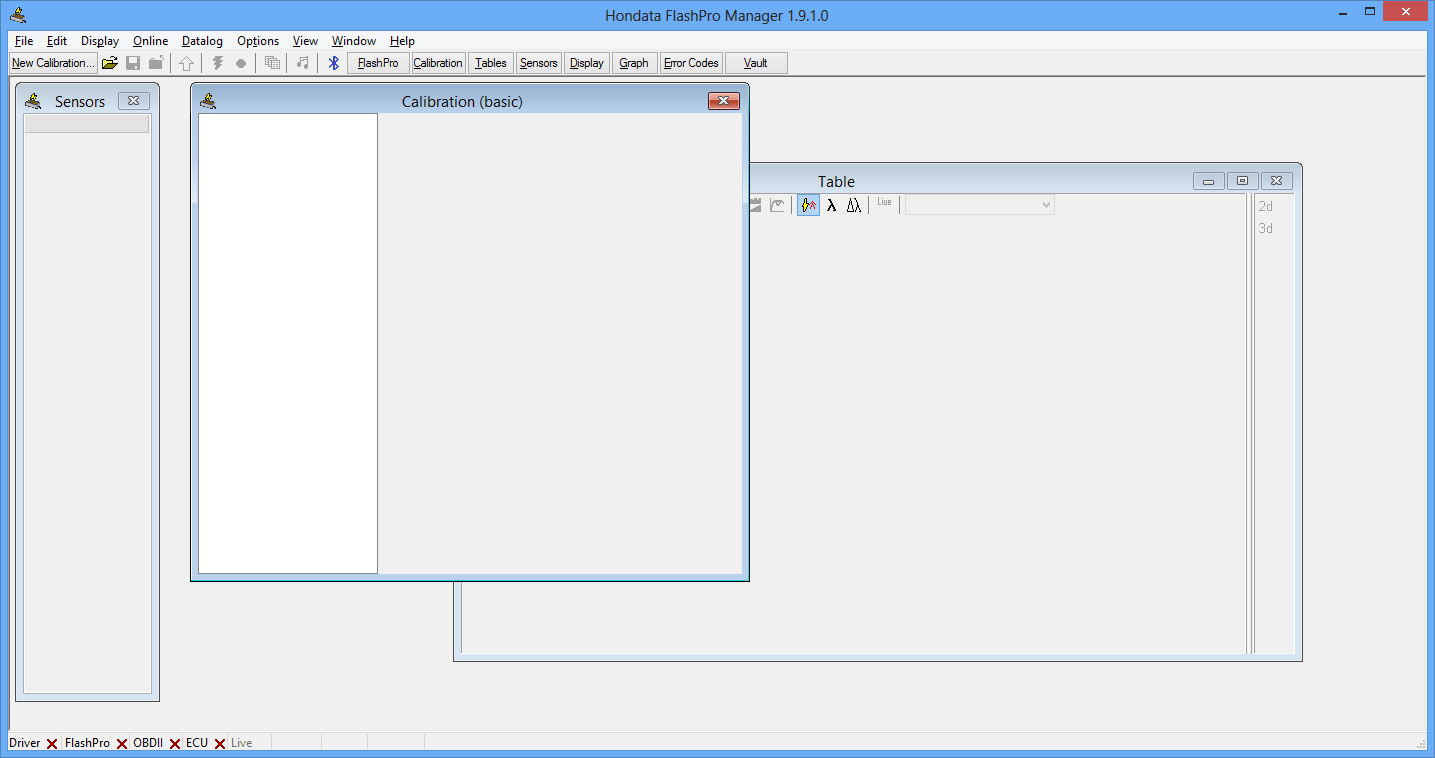This screenshot has width=1435, height=758.
Task: Click the white tree pane in Calibration window
Action: 288,343
